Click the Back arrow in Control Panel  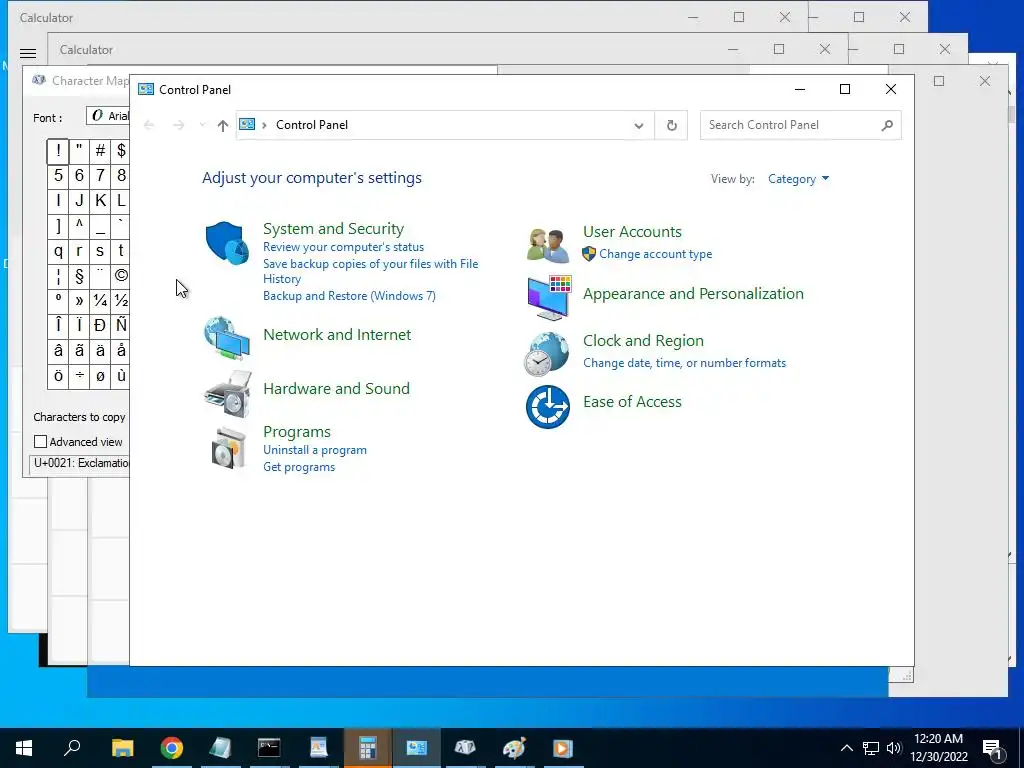click(x=149, y=125)
